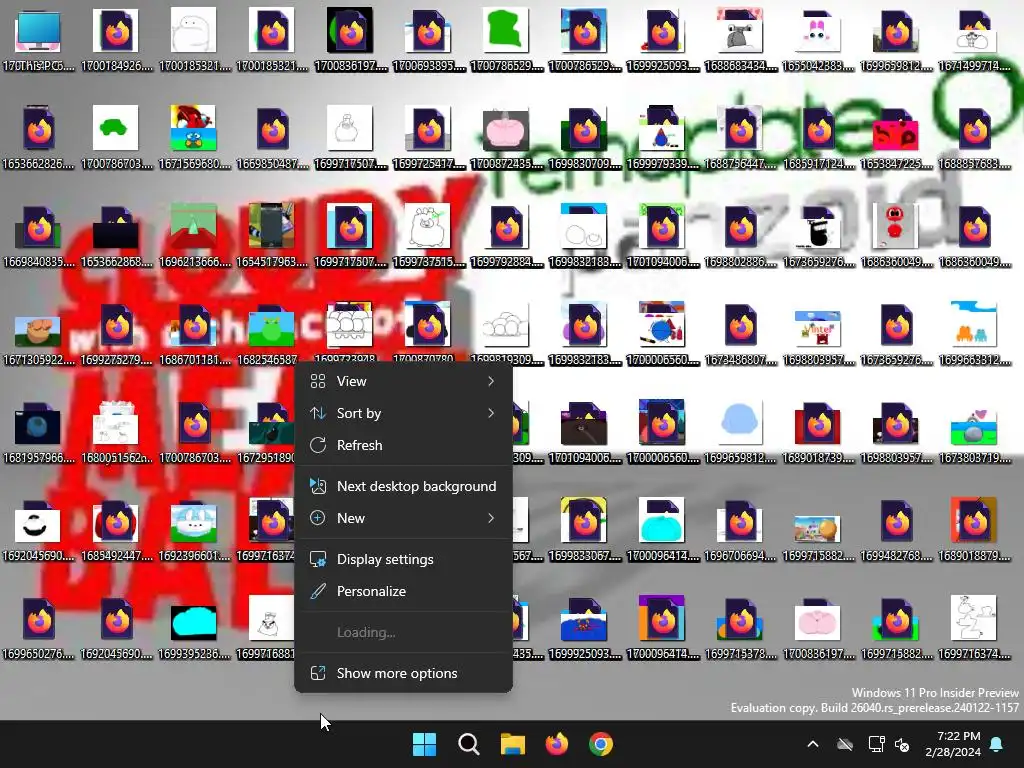Image resolution: width=1024 pixels, height=768 pixels.
Task: Select dark blue image 1681957966
Action: (39, 432)
